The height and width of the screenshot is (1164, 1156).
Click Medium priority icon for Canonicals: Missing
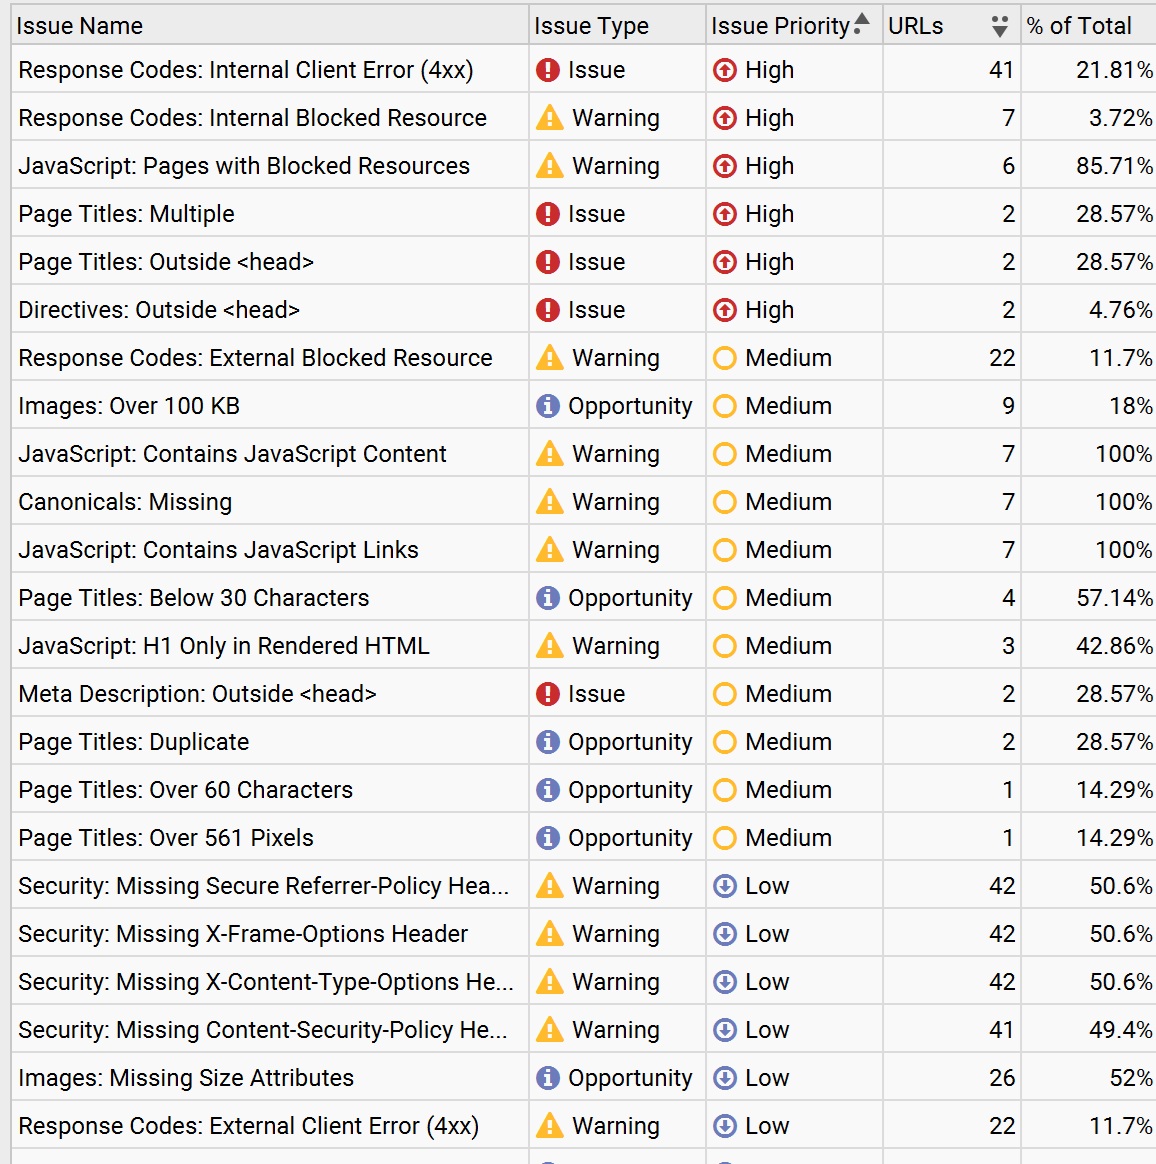pyautogui.click(x=725, y=502)
